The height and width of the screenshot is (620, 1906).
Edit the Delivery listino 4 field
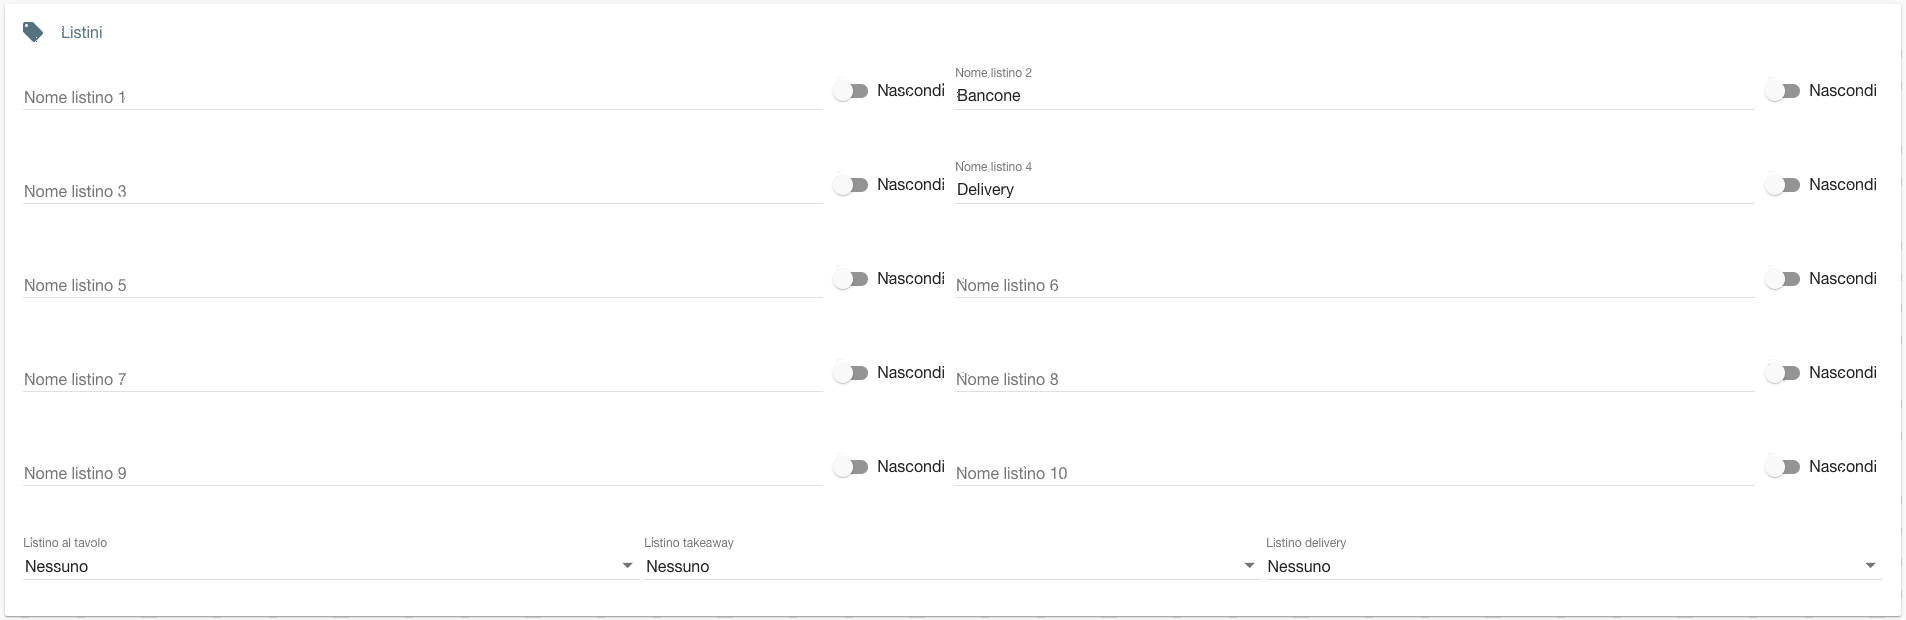(x=1355, y=190)
